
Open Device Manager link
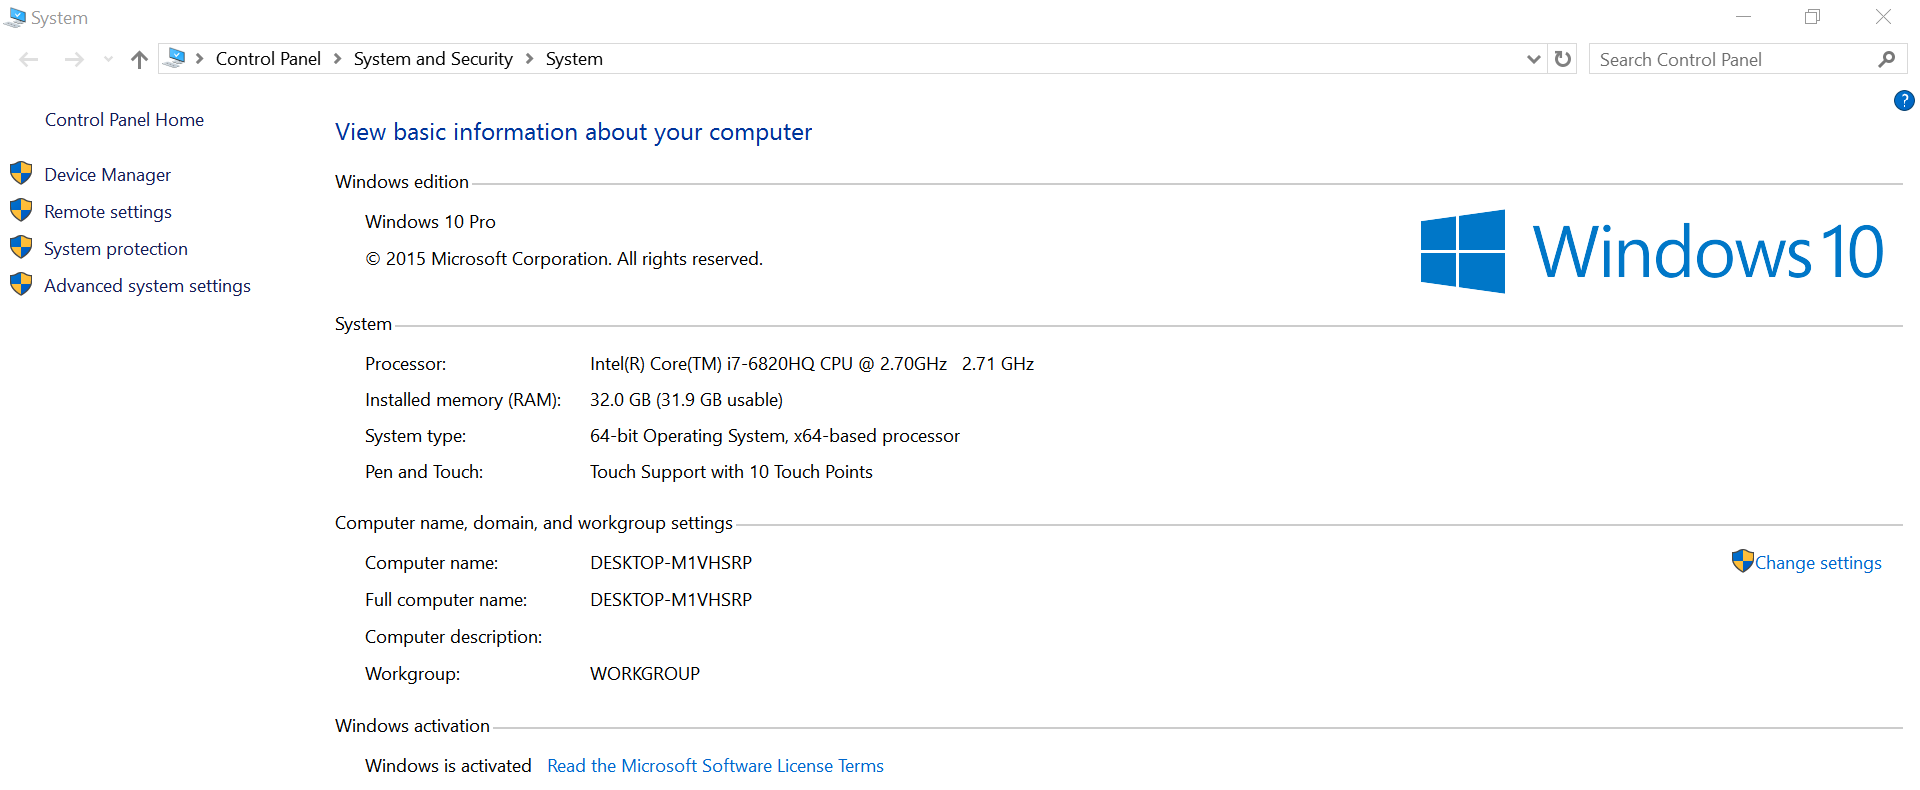[107, 175]
